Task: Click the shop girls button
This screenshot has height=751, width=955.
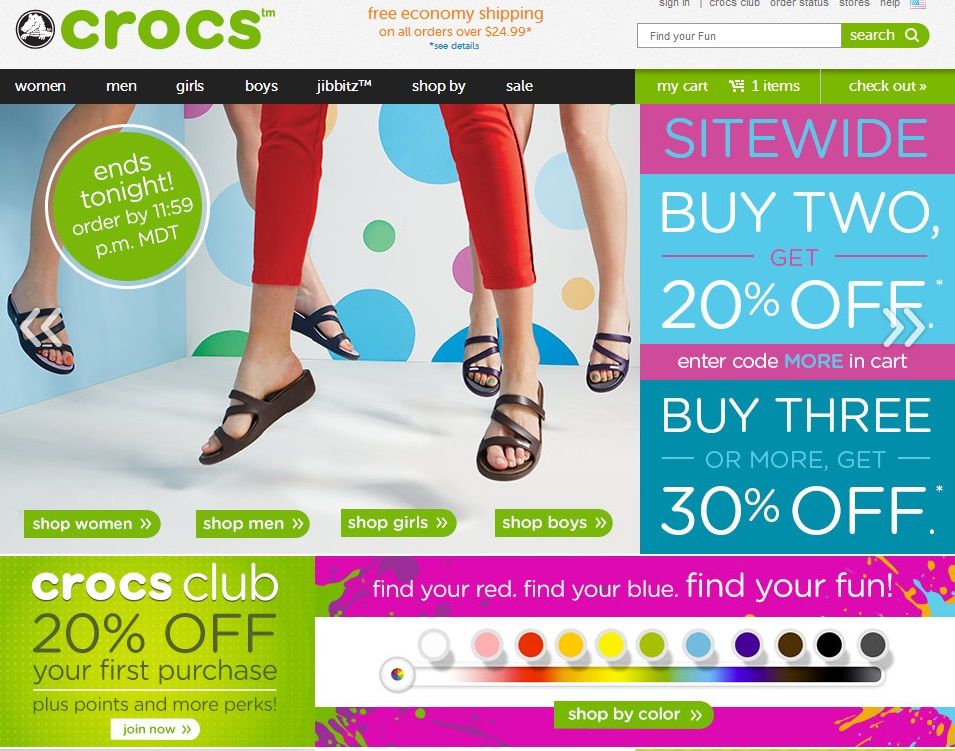Action: (x=398, y=523)
